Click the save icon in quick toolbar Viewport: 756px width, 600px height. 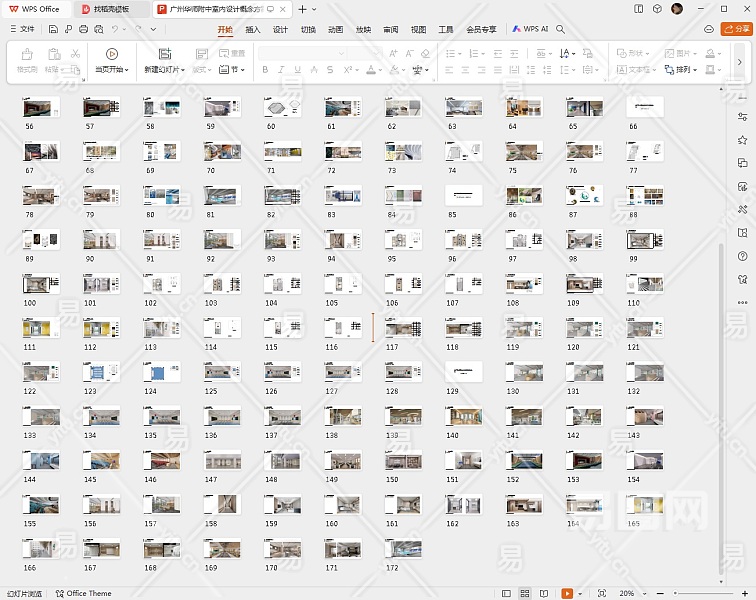point(55,29)
